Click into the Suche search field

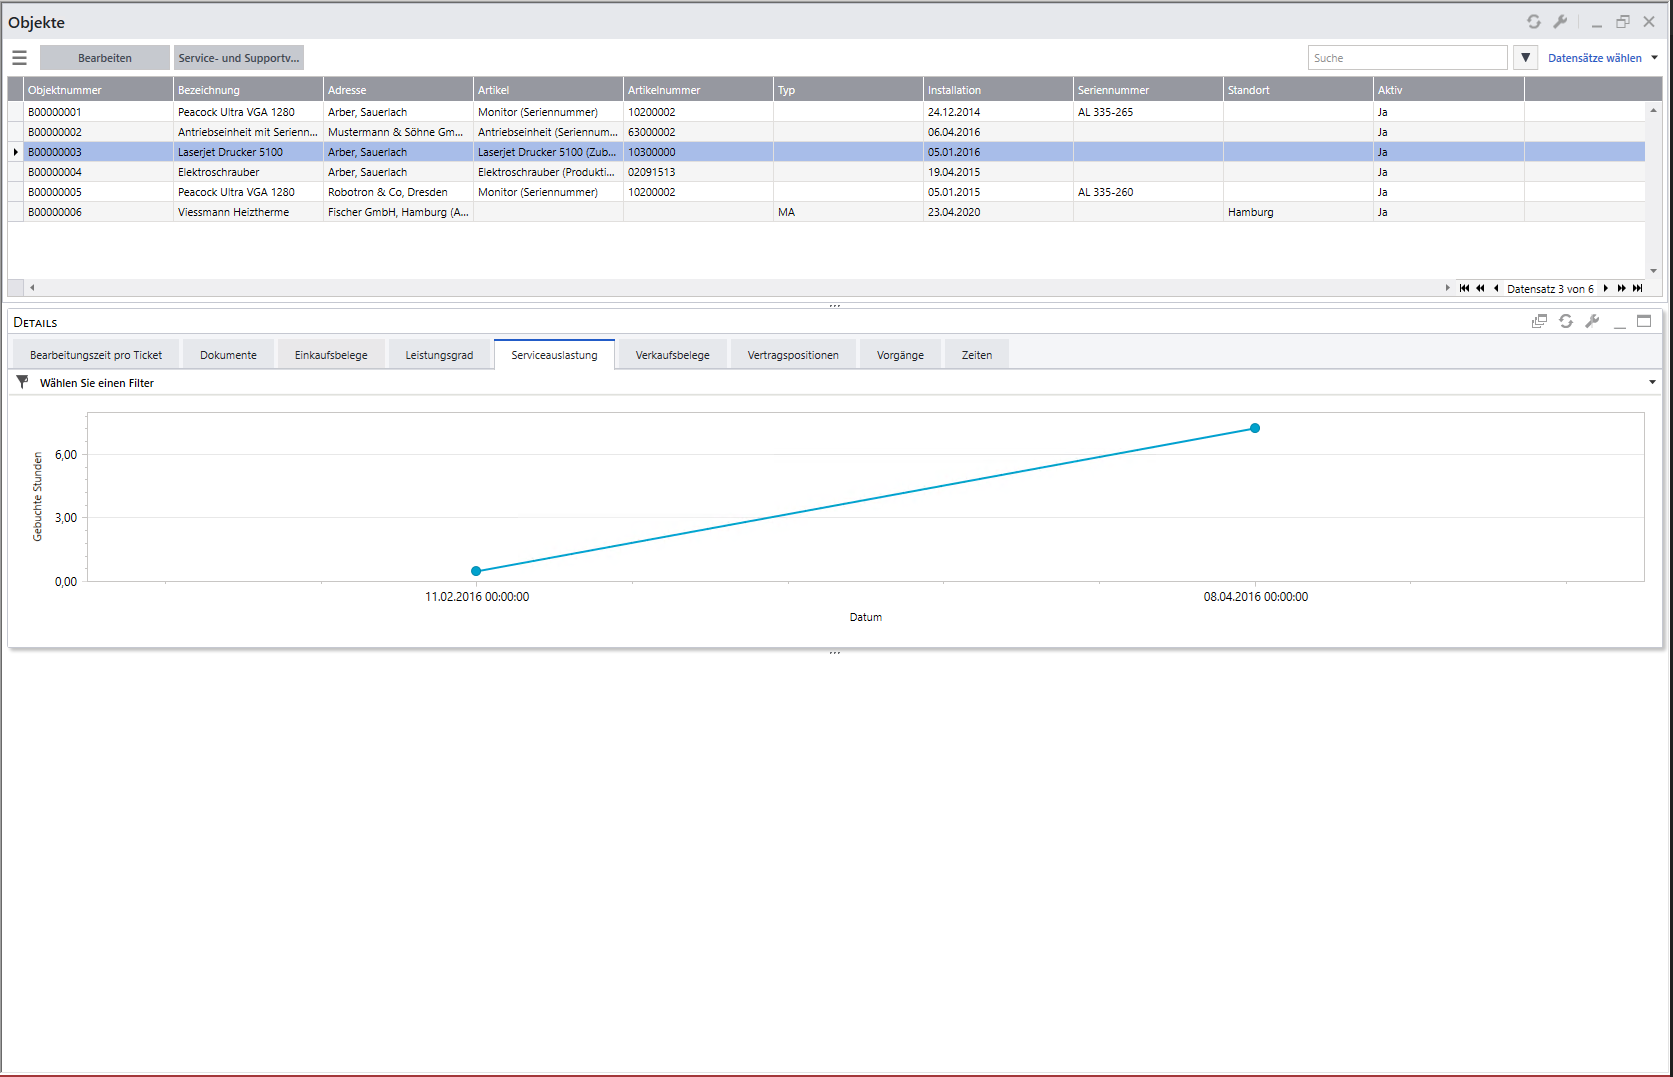pyautogui.click(x=1406, y=58)
